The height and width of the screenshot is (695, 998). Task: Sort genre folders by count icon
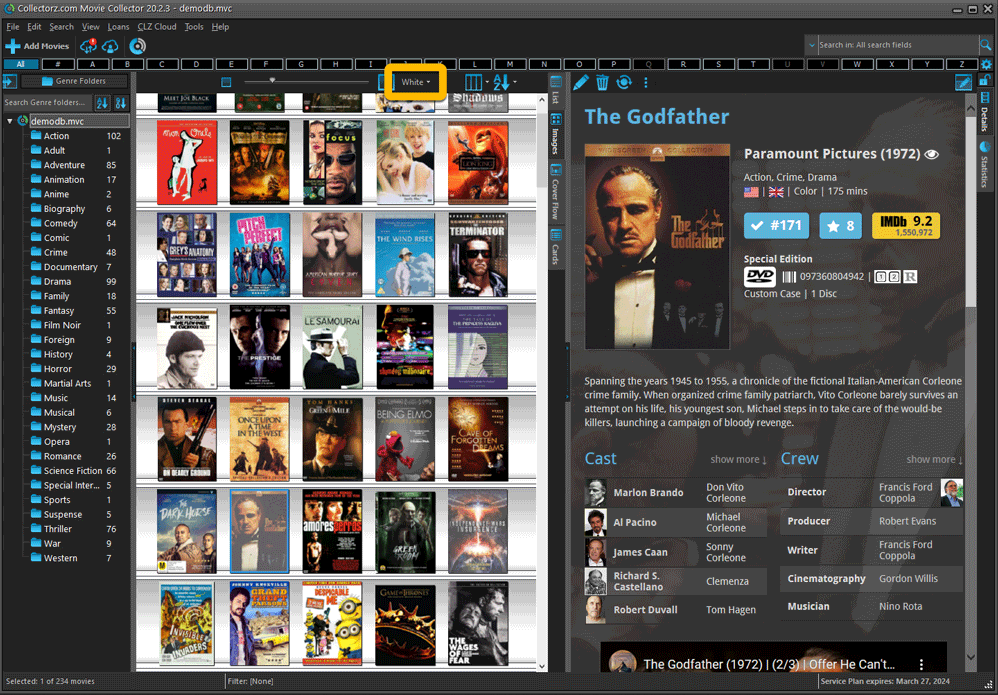[120, 102]
